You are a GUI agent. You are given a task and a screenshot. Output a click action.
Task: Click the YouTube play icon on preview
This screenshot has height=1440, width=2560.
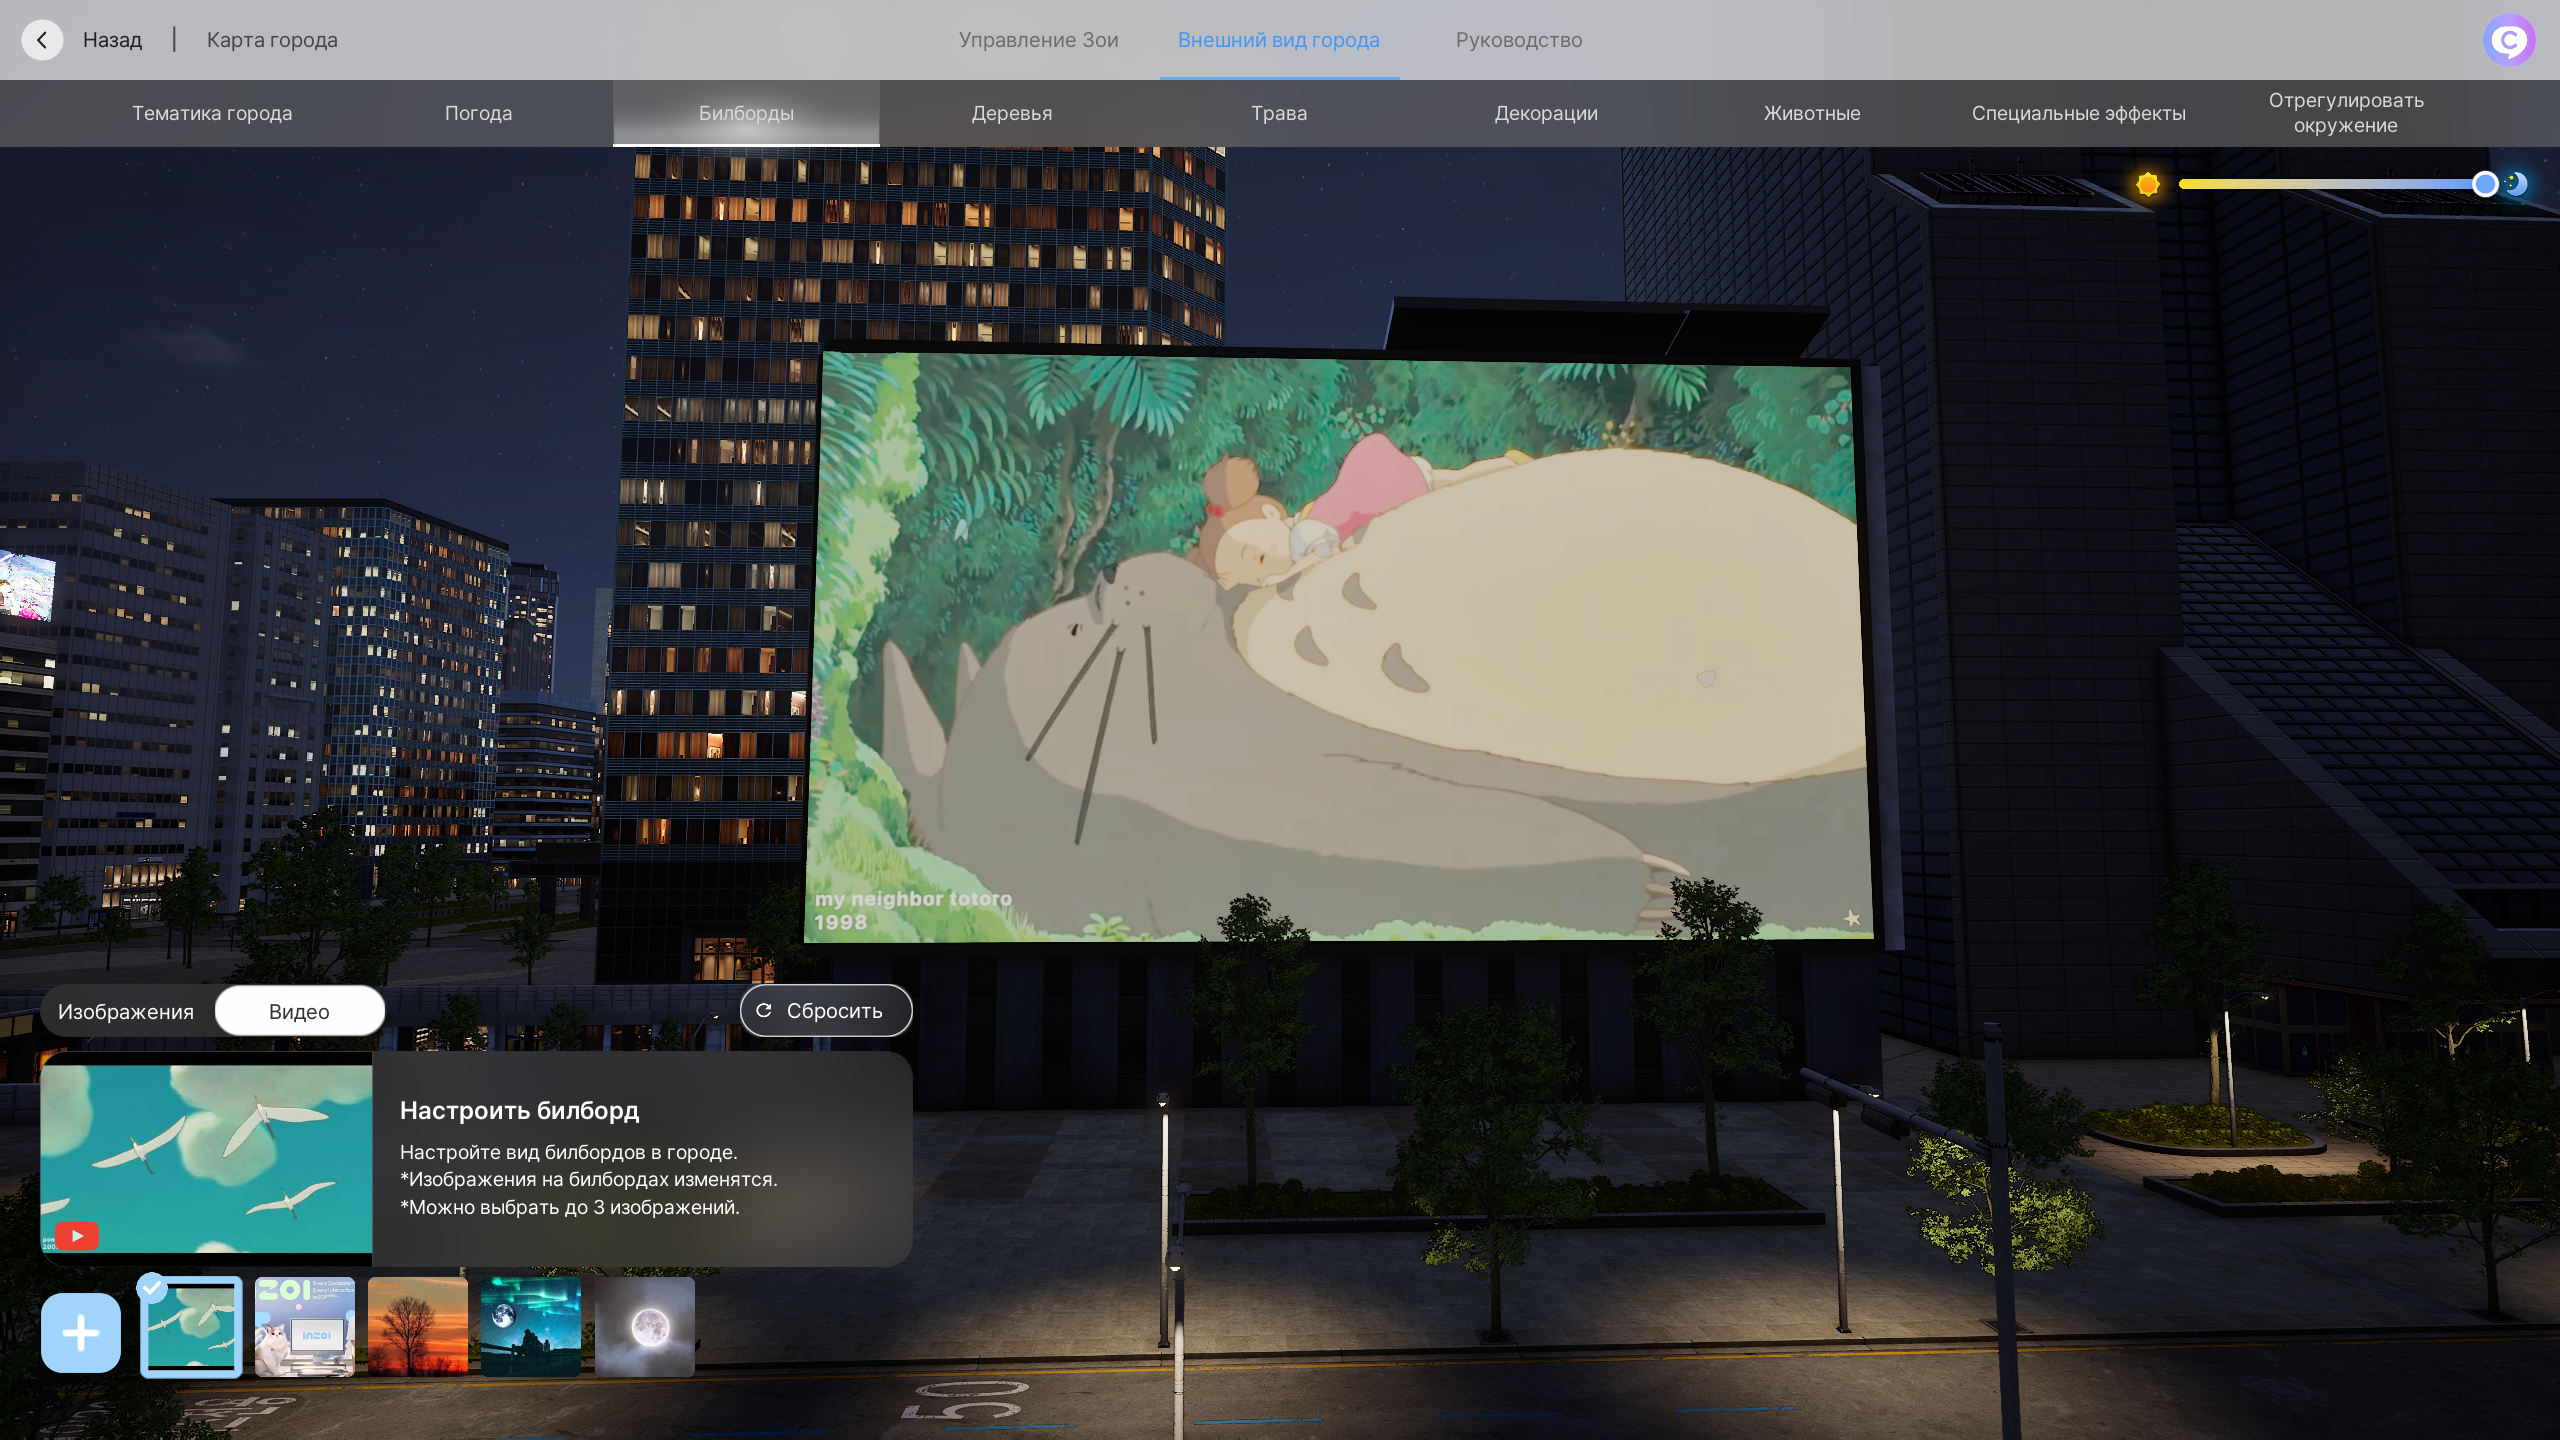[77, 1236]
